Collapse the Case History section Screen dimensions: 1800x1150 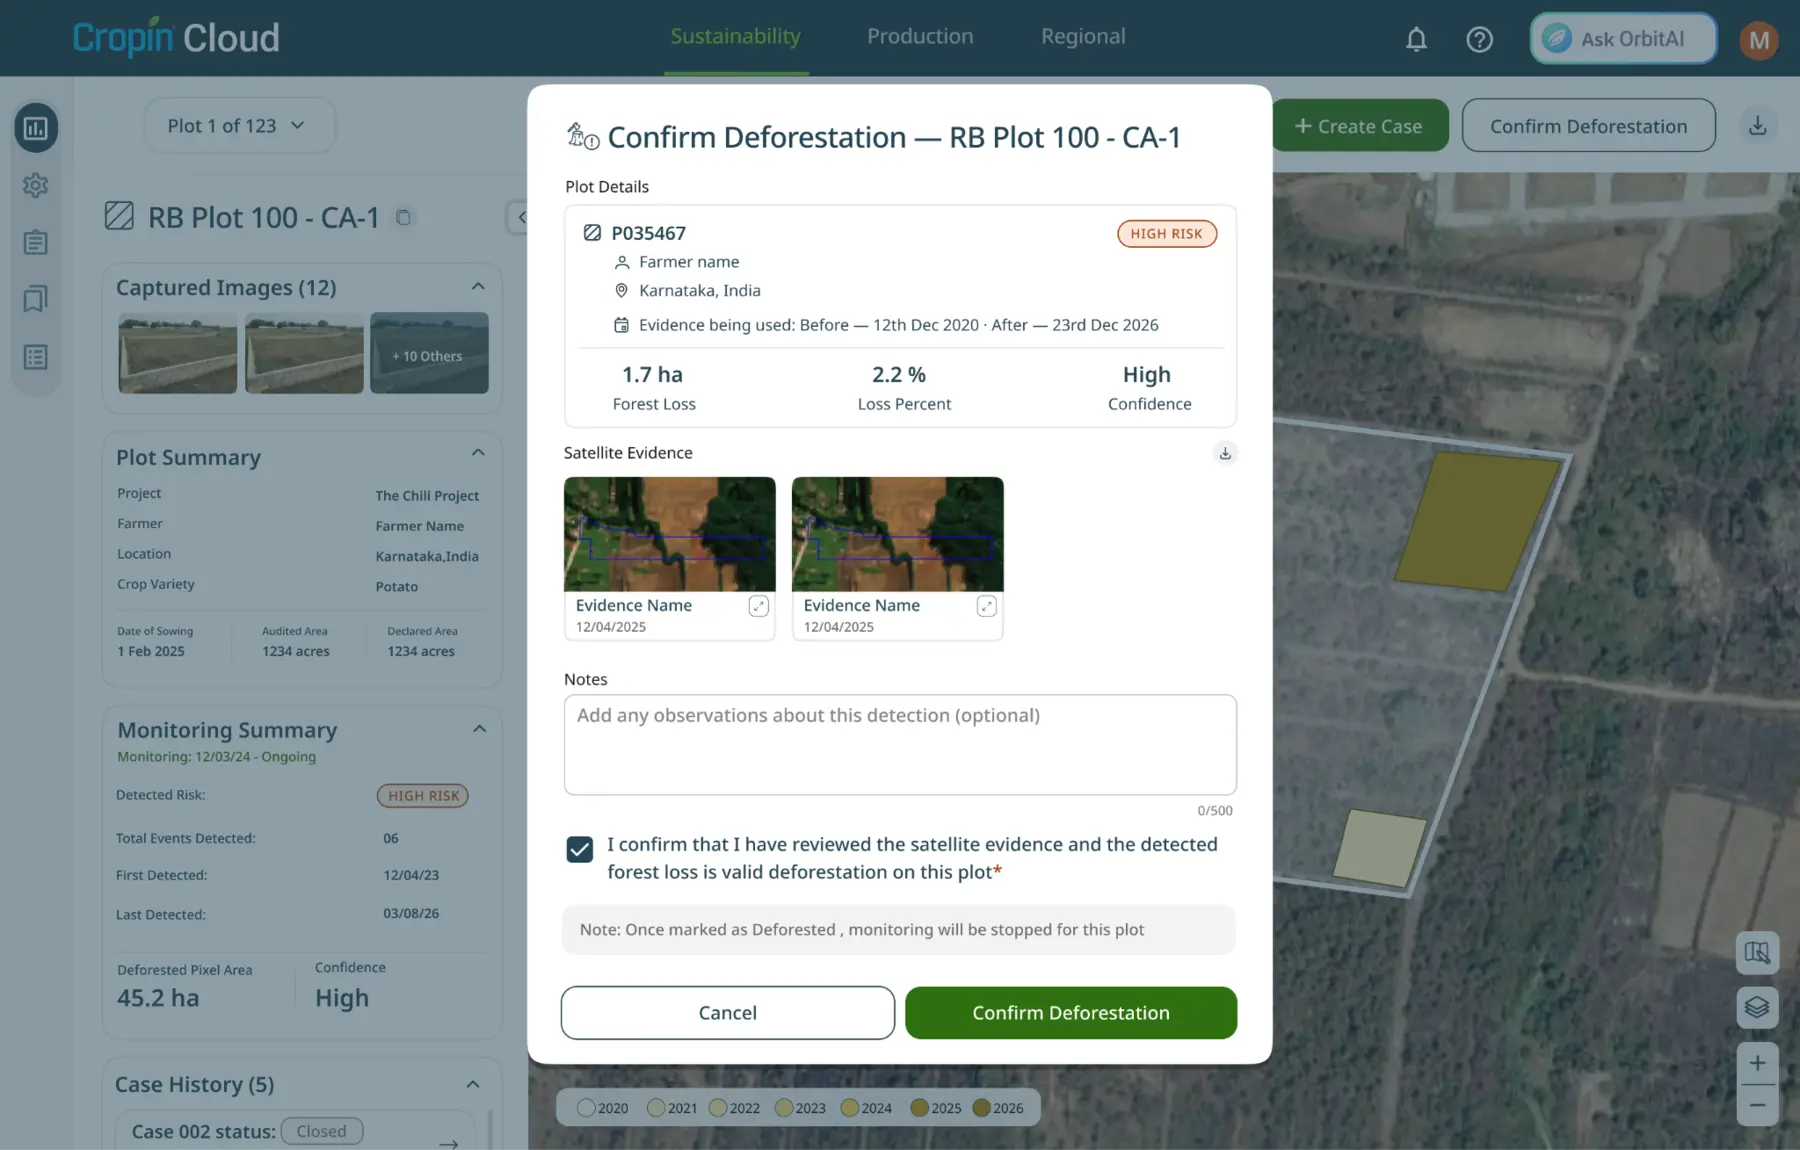click(473, 1085)
